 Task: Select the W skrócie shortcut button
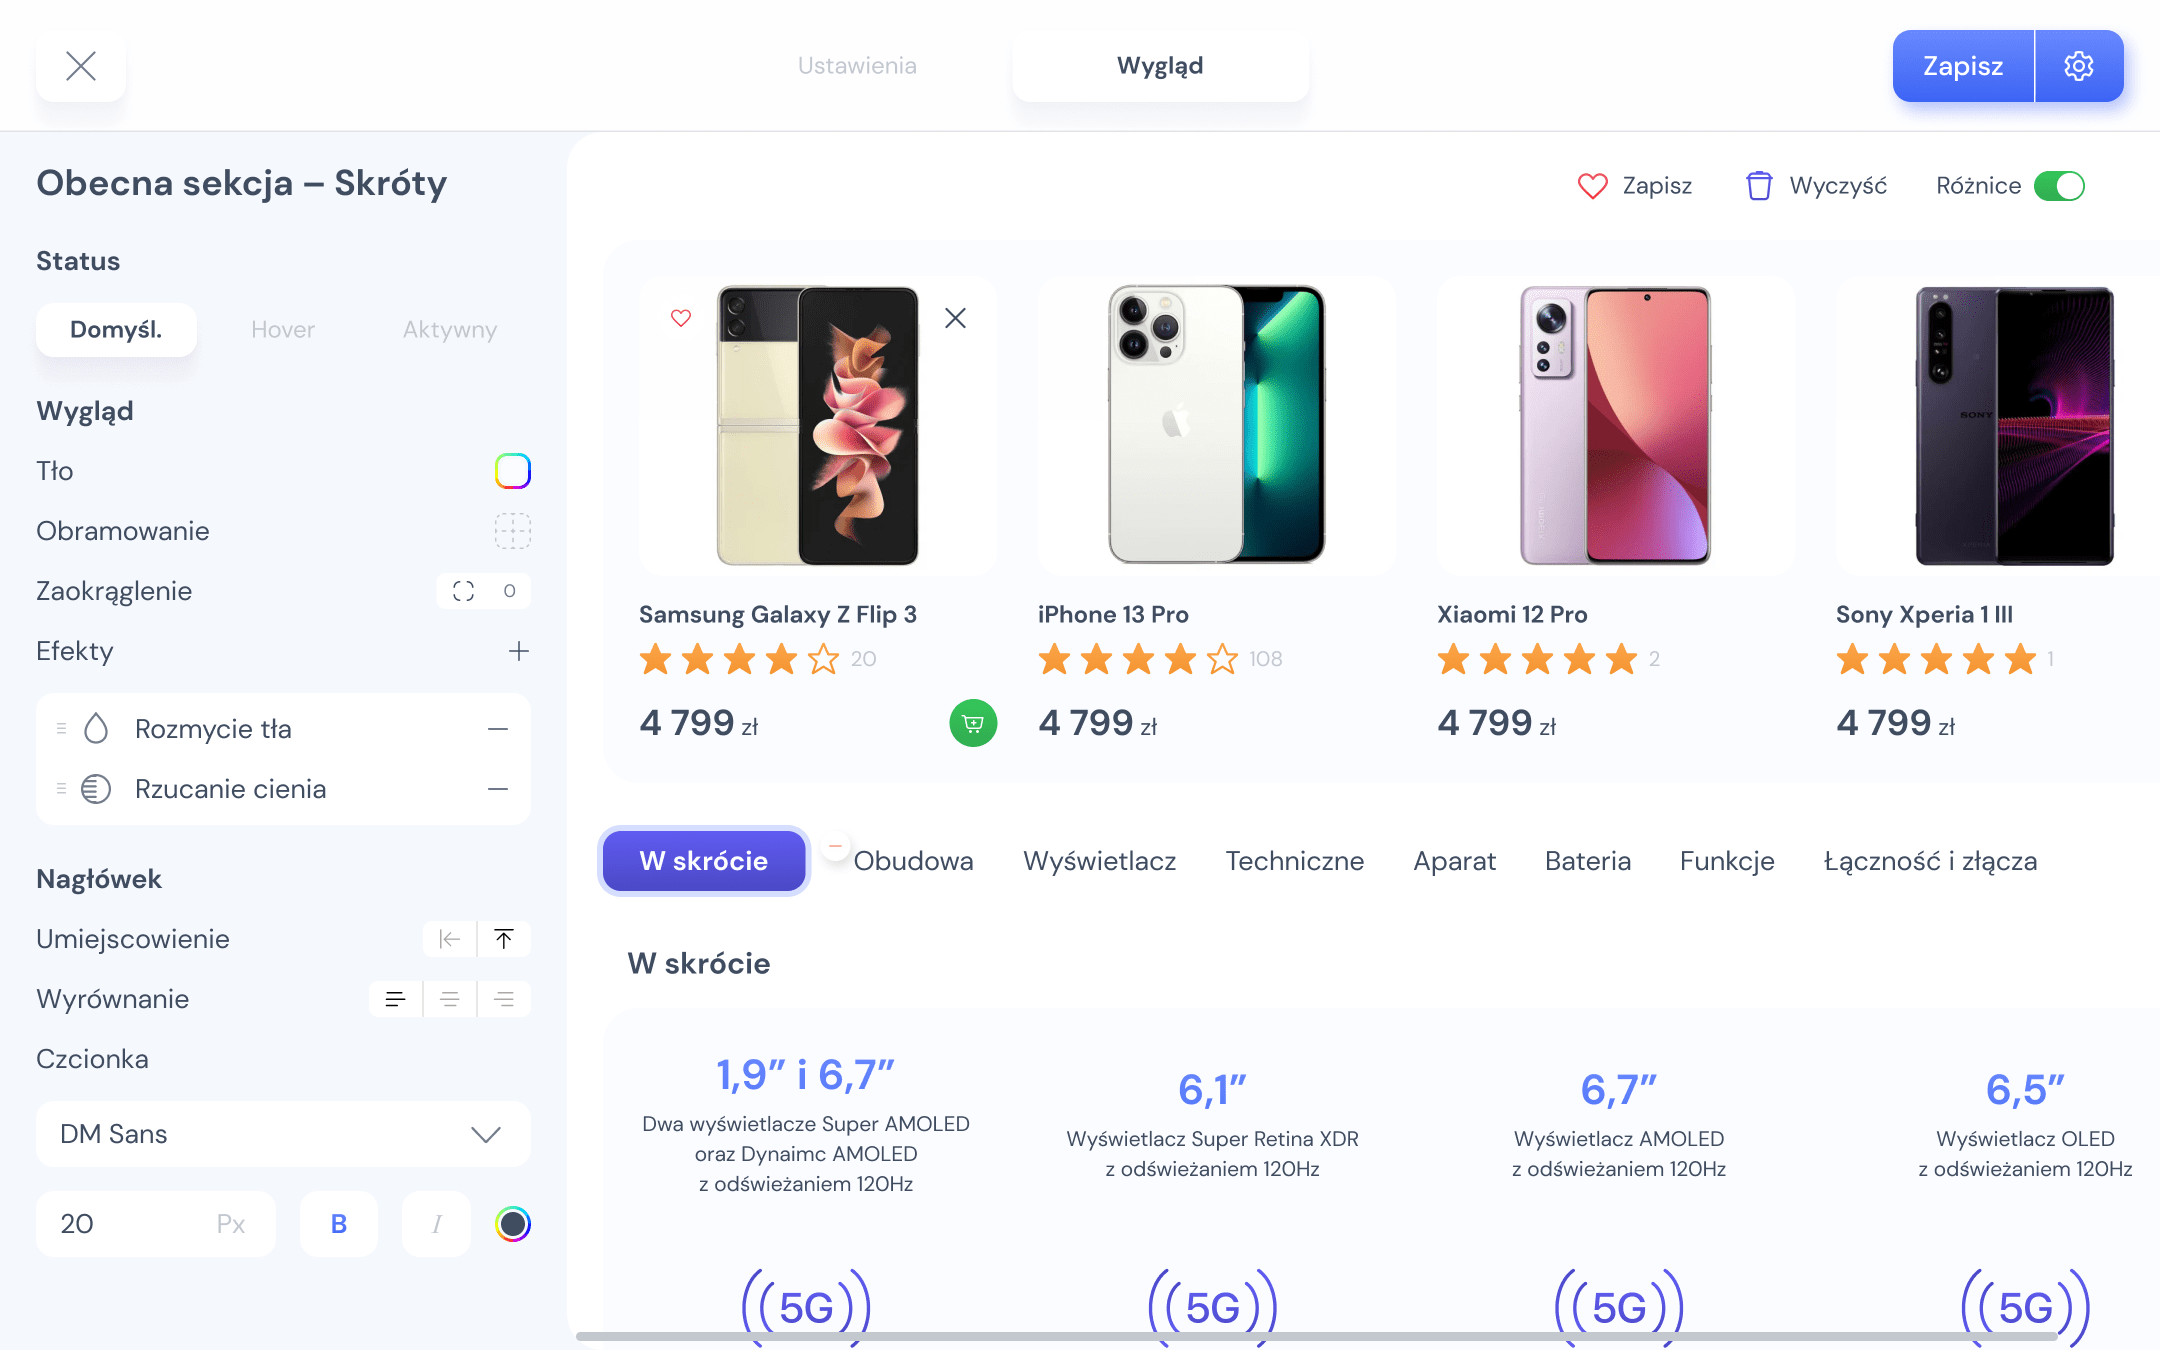point(704,861)
